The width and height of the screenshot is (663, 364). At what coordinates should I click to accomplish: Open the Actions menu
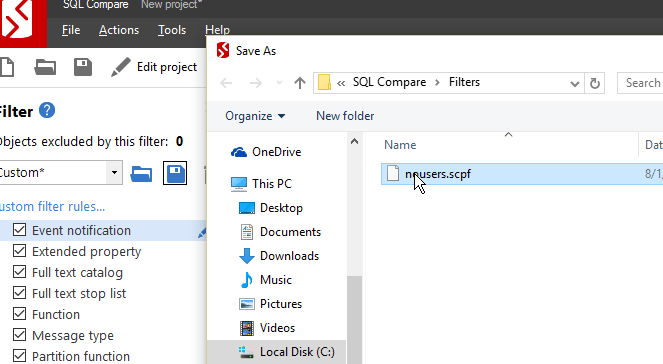(x=119, y=30)
